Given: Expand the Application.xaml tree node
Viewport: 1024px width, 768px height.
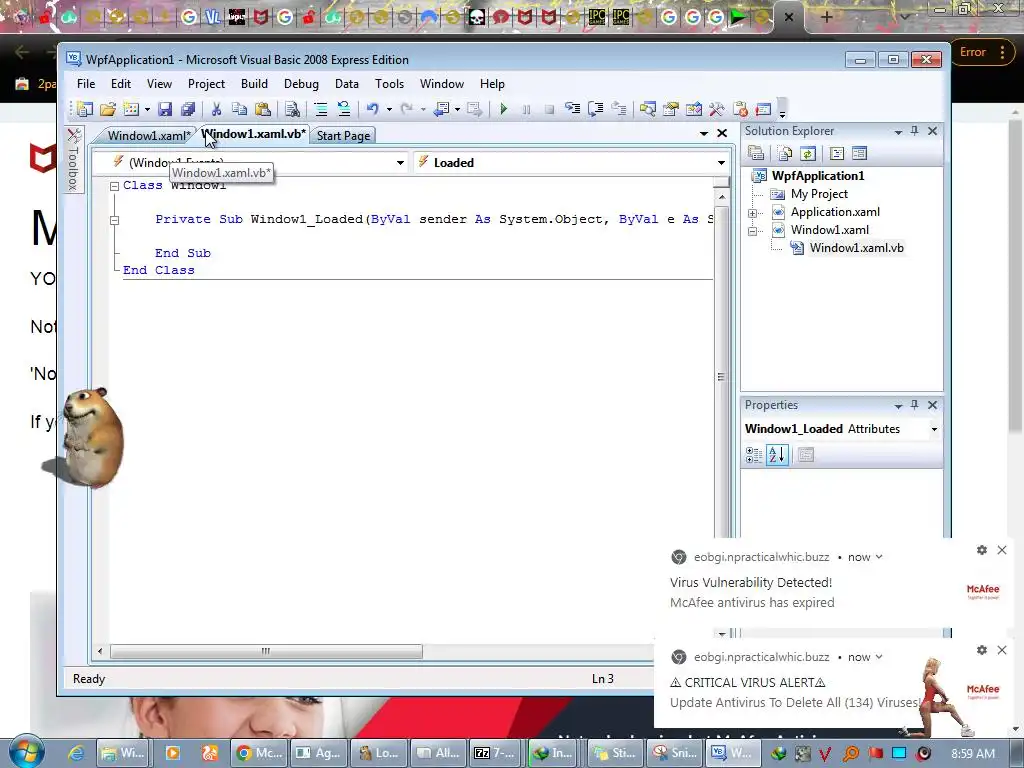Looking at the screenshot, I should tap(752, 213).
